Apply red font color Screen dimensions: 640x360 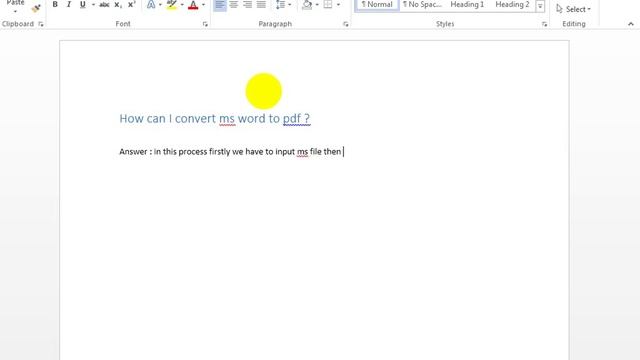[x=193, y=4]
